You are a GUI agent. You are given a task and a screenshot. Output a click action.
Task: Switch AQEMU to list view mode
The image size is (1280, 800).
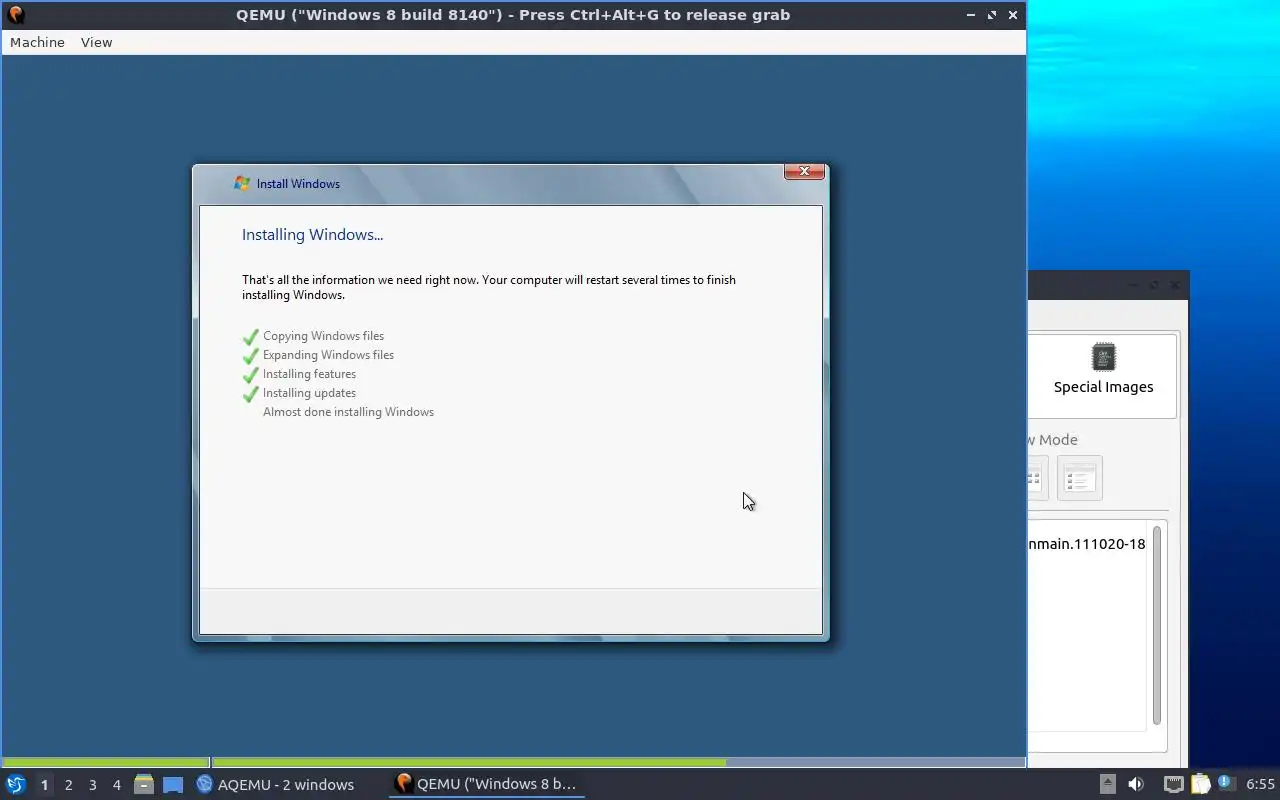[1079, 478]
